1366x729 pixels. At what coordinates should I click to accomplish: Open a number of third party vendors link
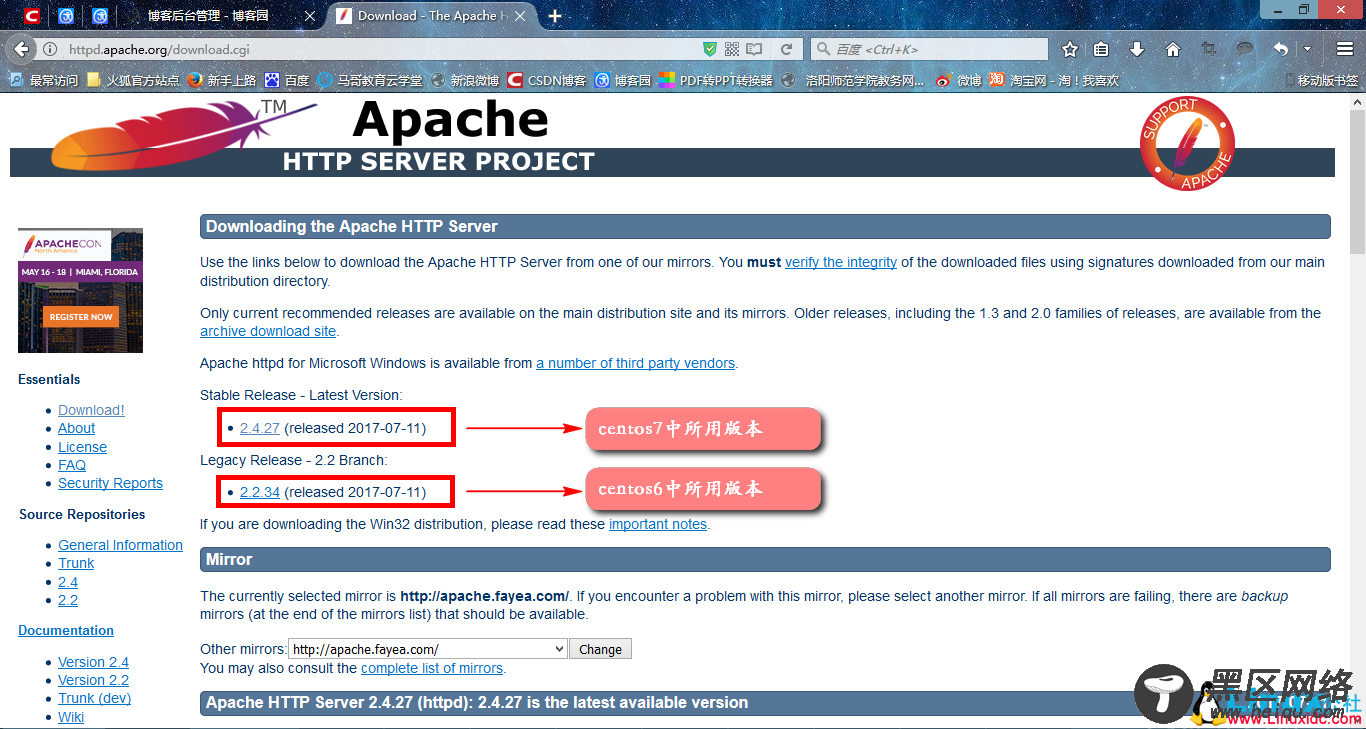click(636, 363)
